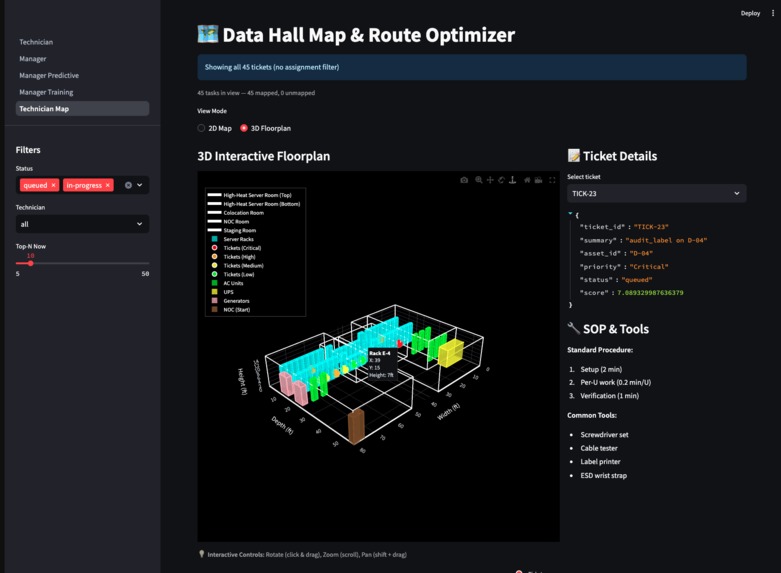Click the "audit_label on D-04" summary value
This screenshot has height=573, width=781.
click(x=666, y=240)
